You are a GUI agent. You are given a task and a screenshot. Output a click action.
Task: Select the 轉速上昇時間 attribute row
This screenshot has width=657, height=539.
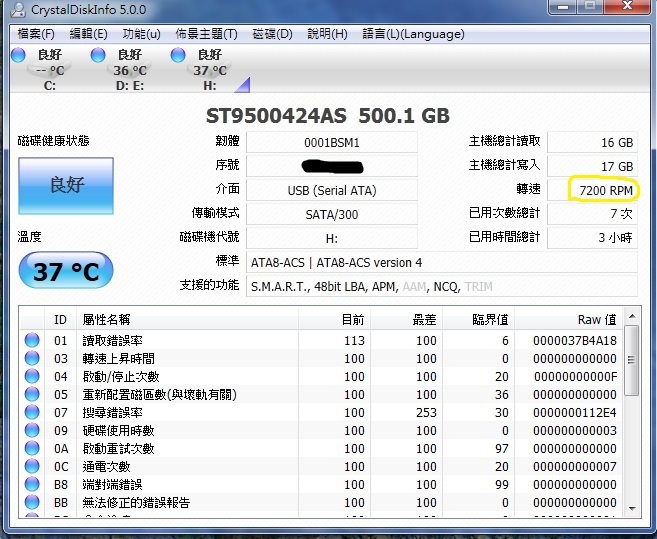point(321,358)
